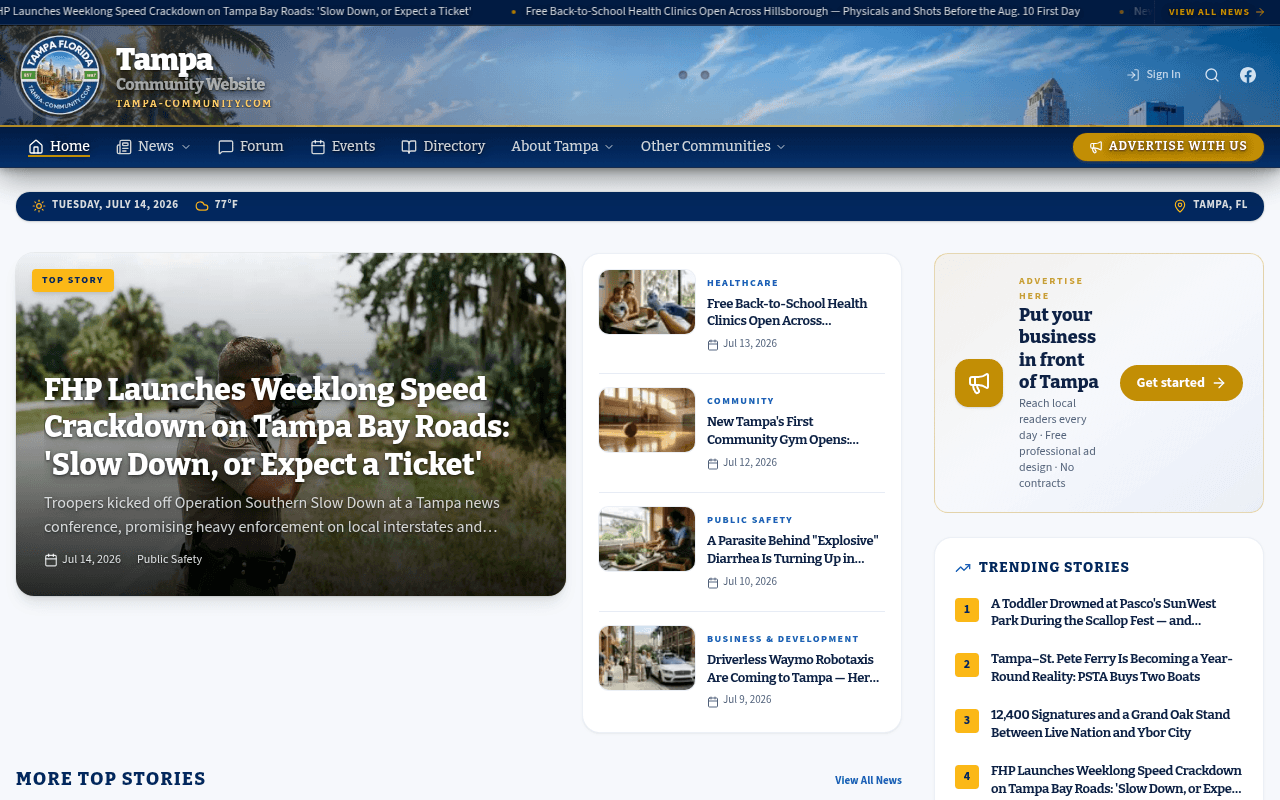Click calendar icon next to Jul 9, 2026
The width and height of the screenshot is (1280, 800).
click(x=713, y=701)
